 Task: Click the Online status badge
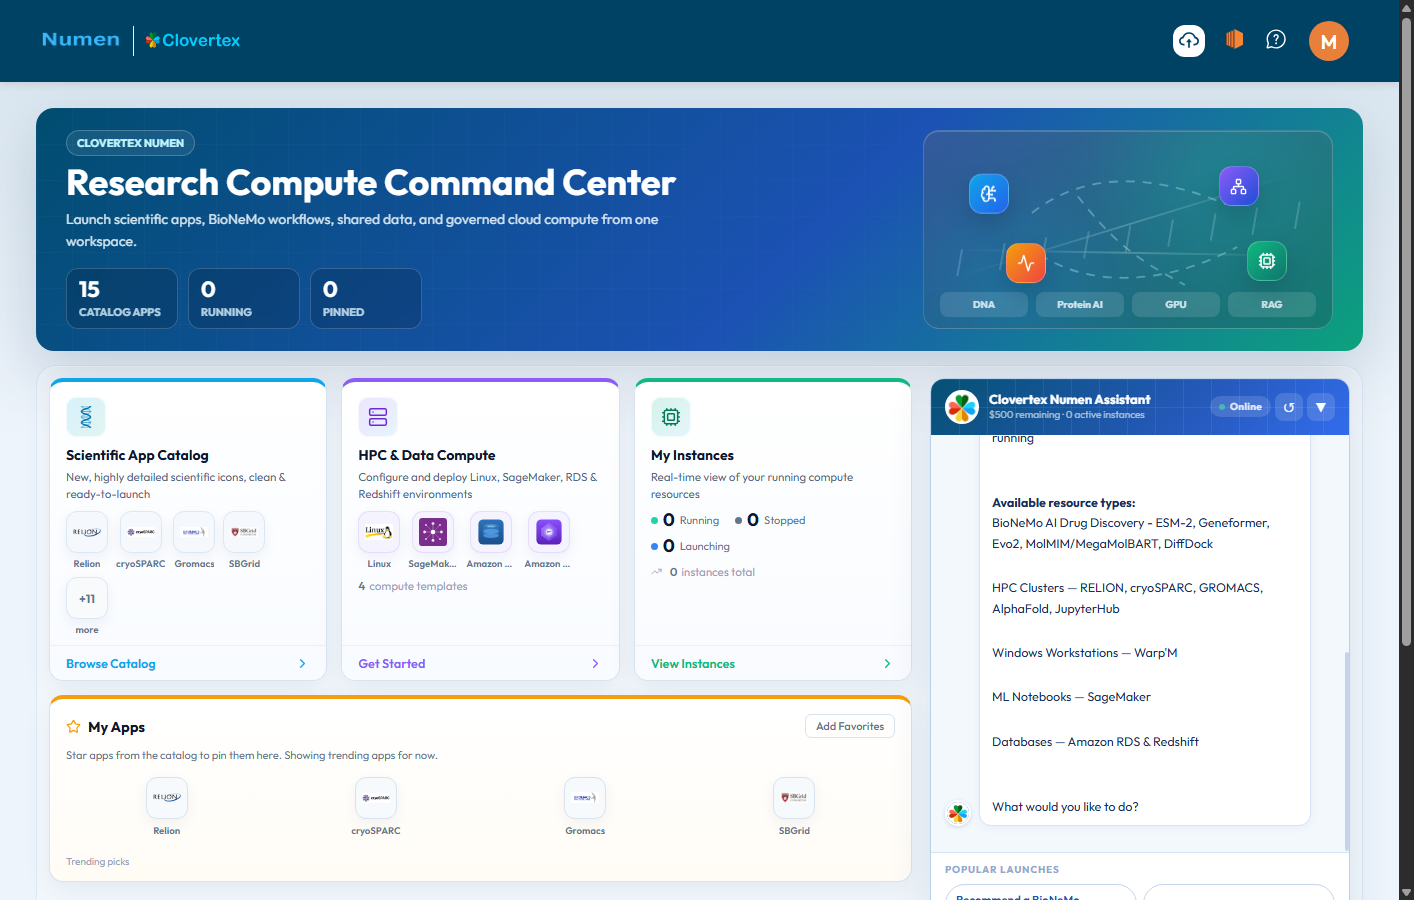1240,407
